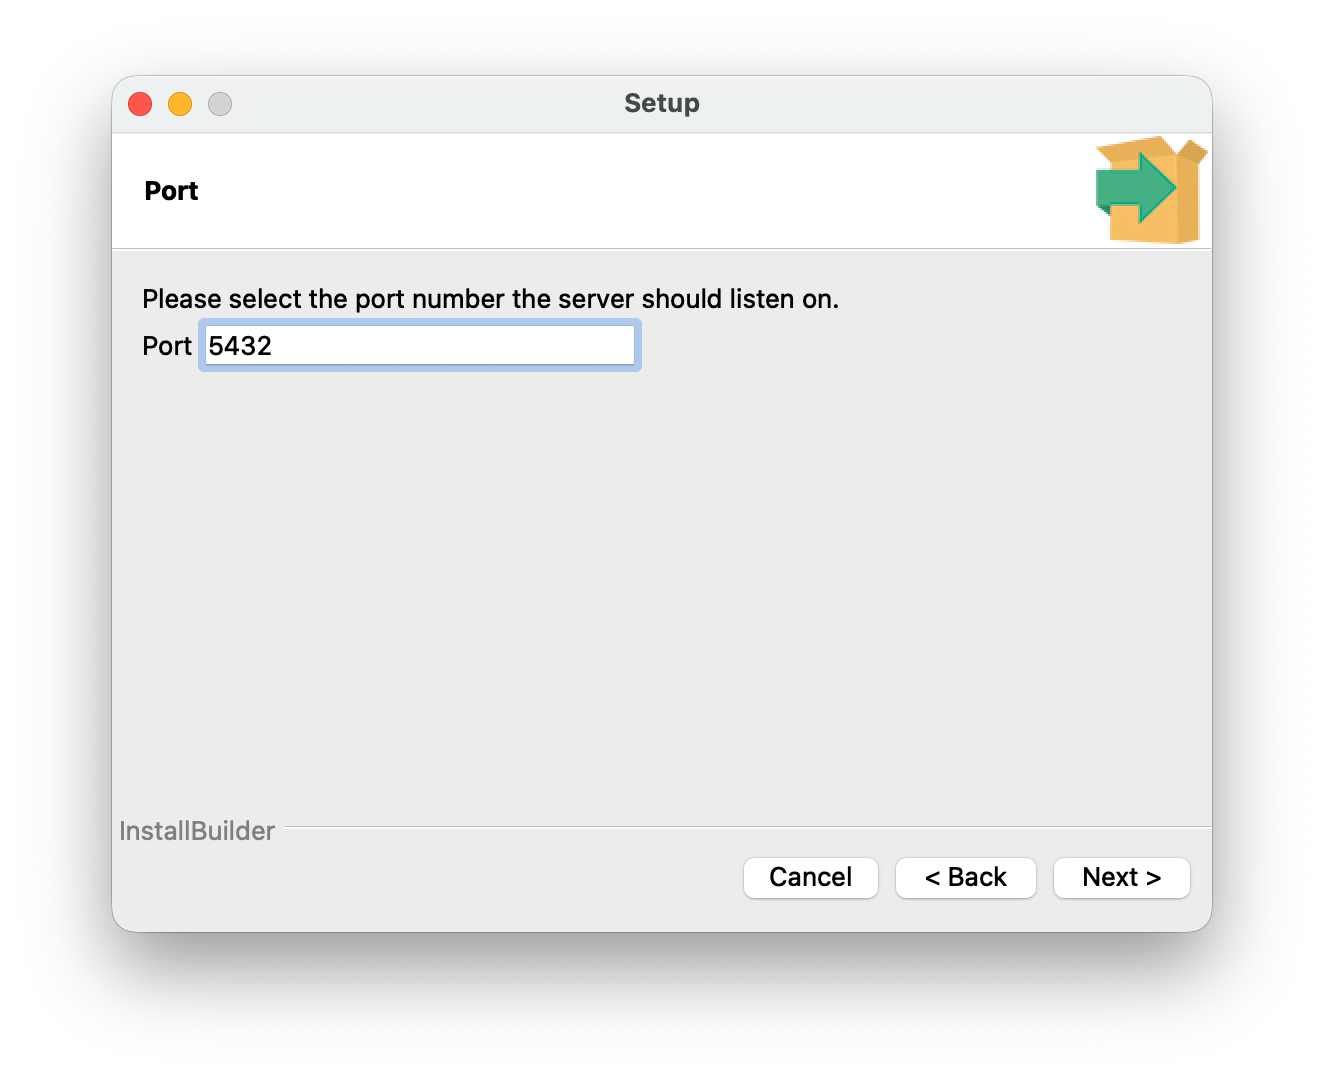The image size is (1324, 1080).
Task: Click the port number instruction text
Action: click(490, 299)
